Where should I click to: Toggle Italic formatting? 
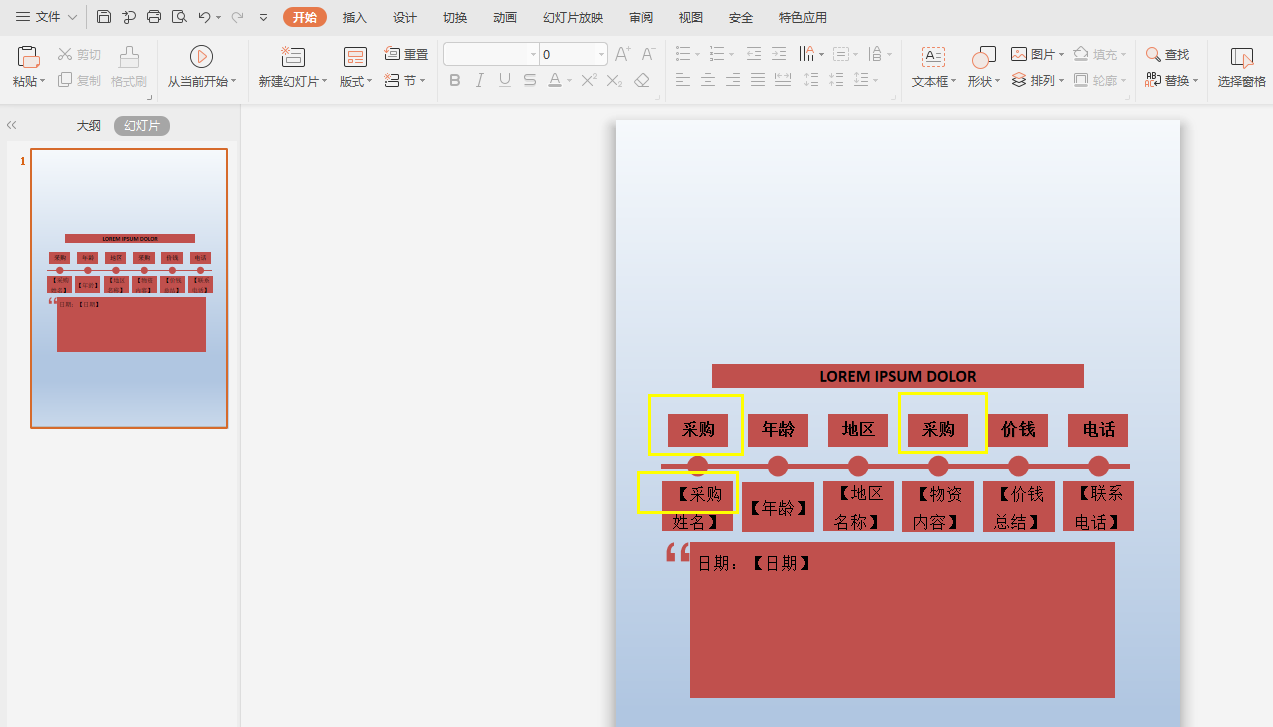point(480,80)
